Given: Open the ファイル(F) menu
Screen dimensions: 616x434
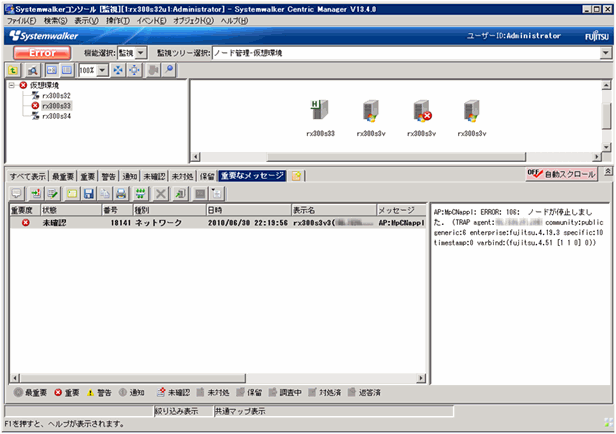Looking at the screenshot, I should pos(21,20).
